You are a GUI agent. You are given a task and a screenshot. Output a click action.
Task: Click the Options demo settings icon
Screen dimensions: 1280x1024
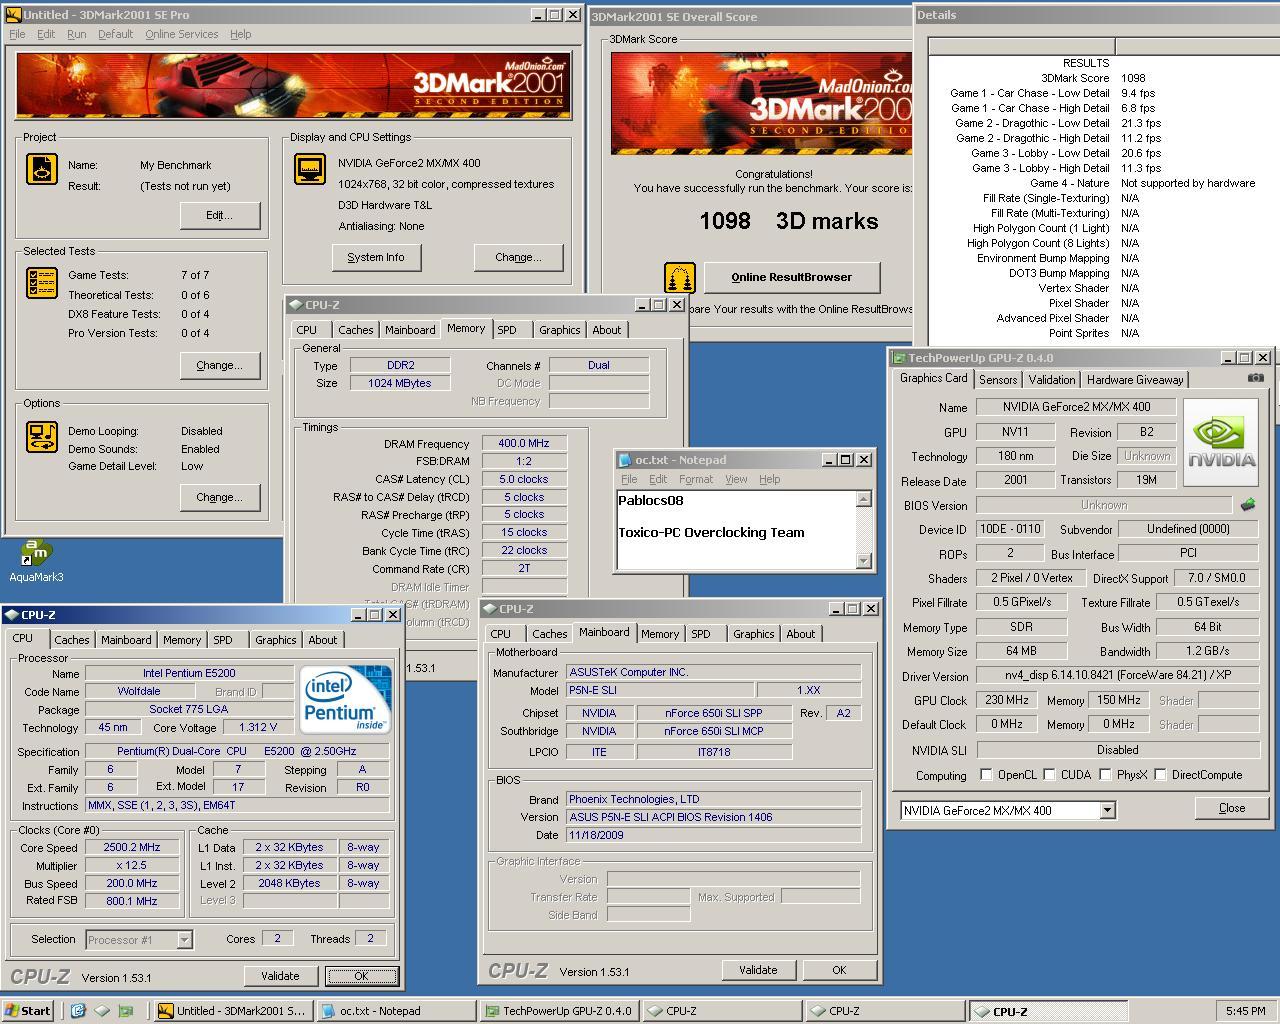click(x=42, y=437)
